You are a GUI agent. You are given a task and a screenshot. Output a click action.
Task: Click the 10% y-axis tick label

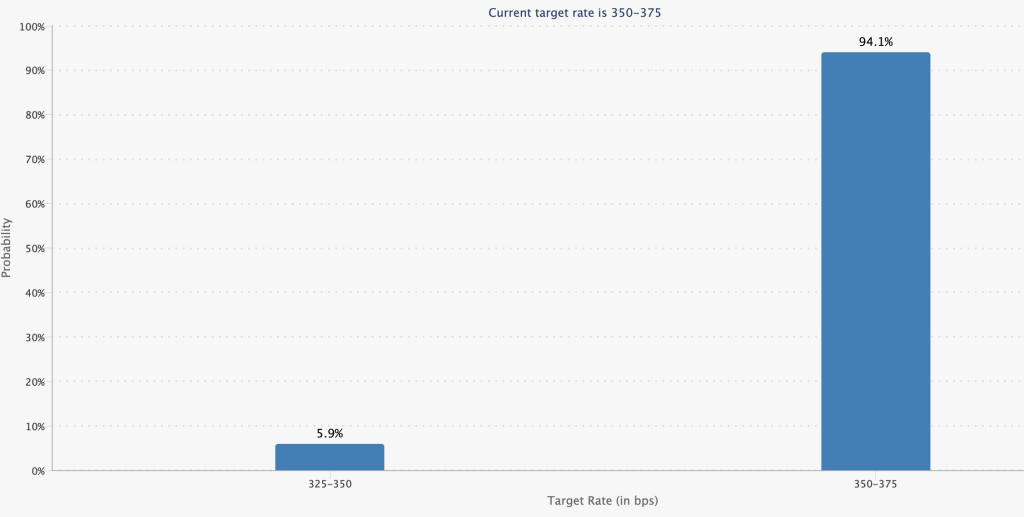34,426
